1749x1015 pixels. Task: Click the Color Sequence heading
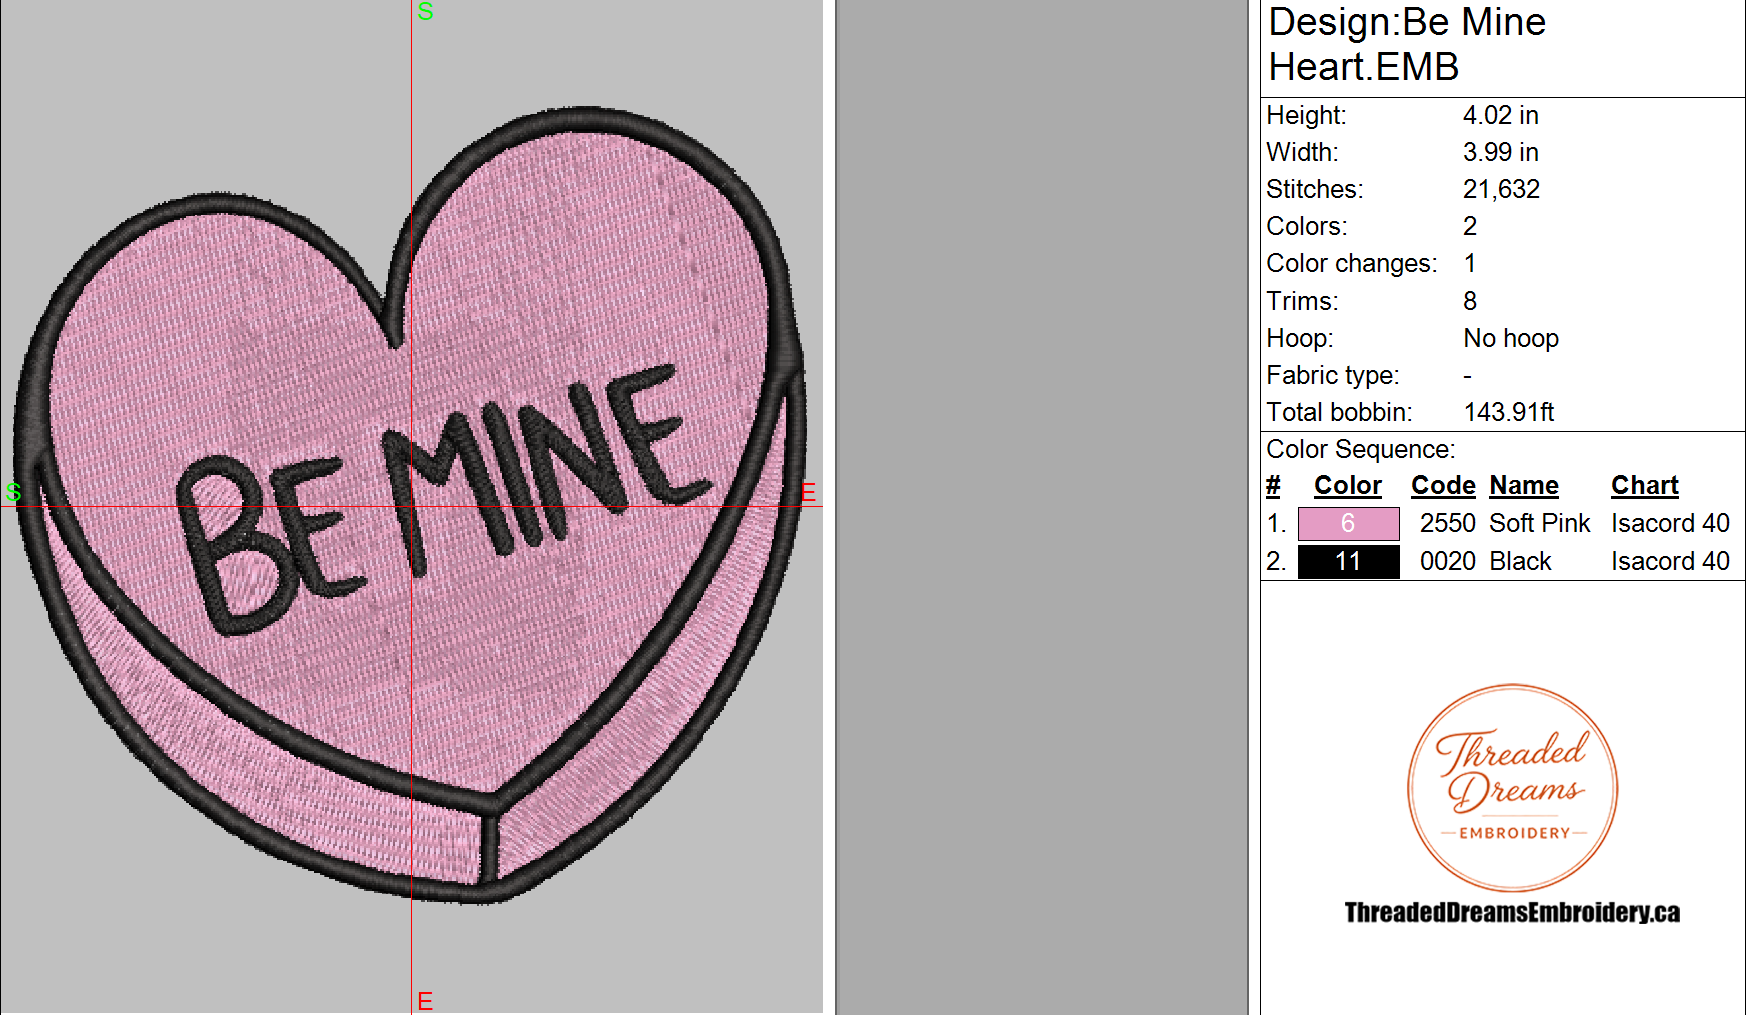tap(1360, 449)
